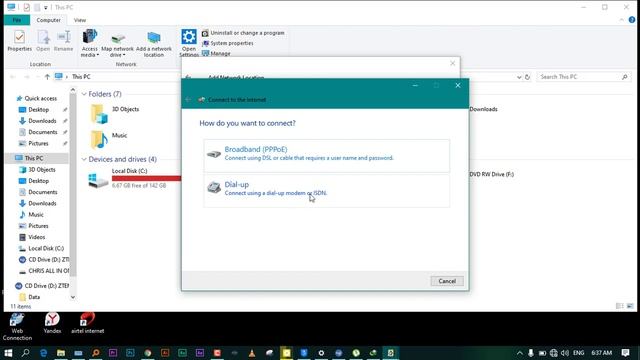
Task: Open pinned Documents under Quick access
Action: click(42, 132)
